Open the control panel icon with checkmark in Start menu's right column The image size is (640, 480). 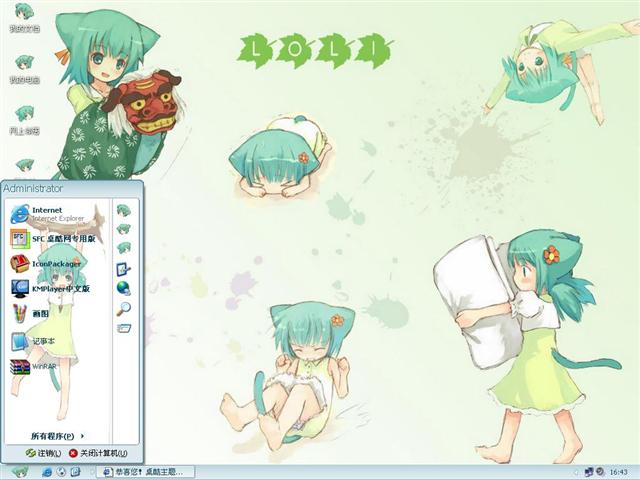[124, 269]
